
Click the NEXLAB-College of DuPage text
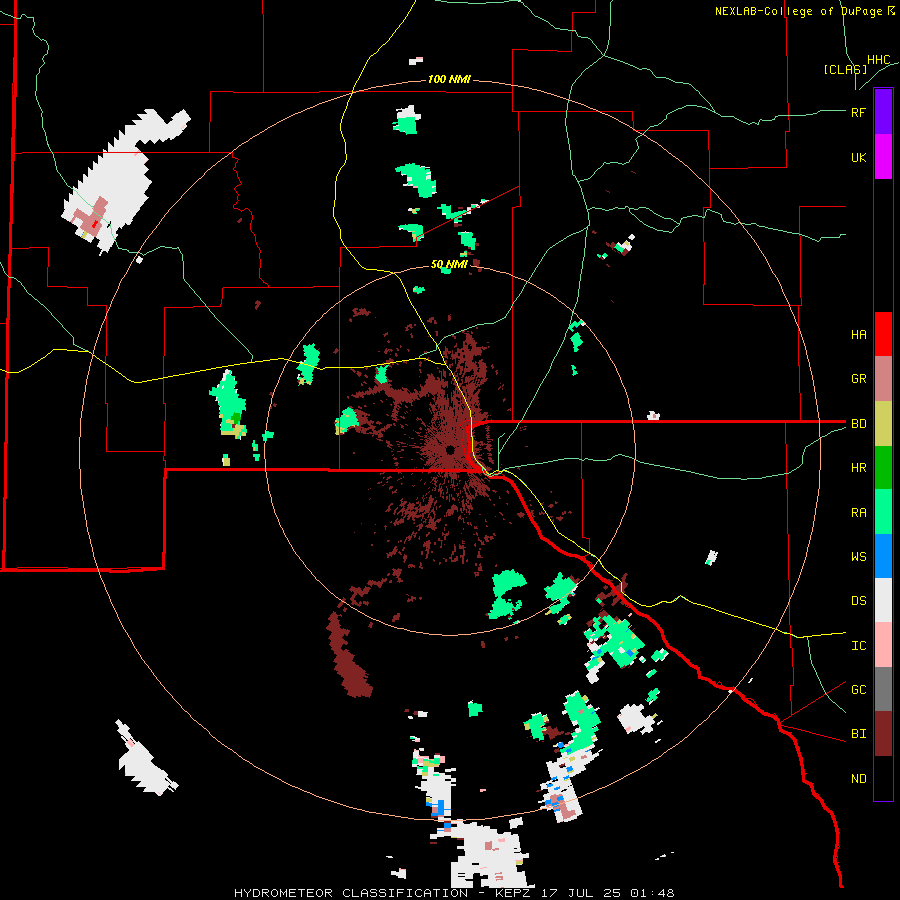(798, 11)
